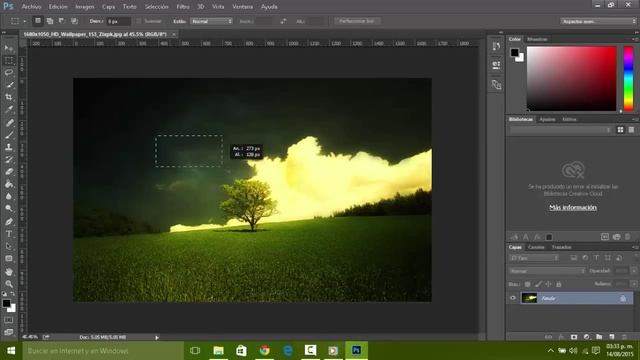Select the Crop tool

pyautogui.click(x=9, y=97)
